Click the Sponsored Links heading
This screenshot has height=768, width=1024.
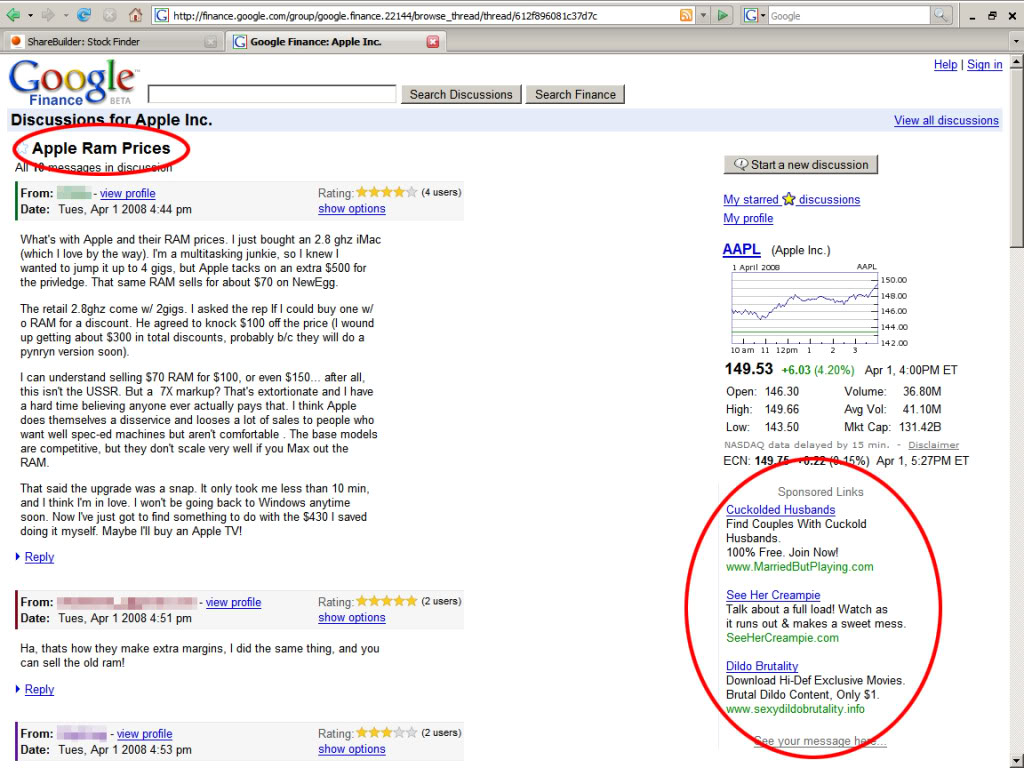[x=820, y=492]
